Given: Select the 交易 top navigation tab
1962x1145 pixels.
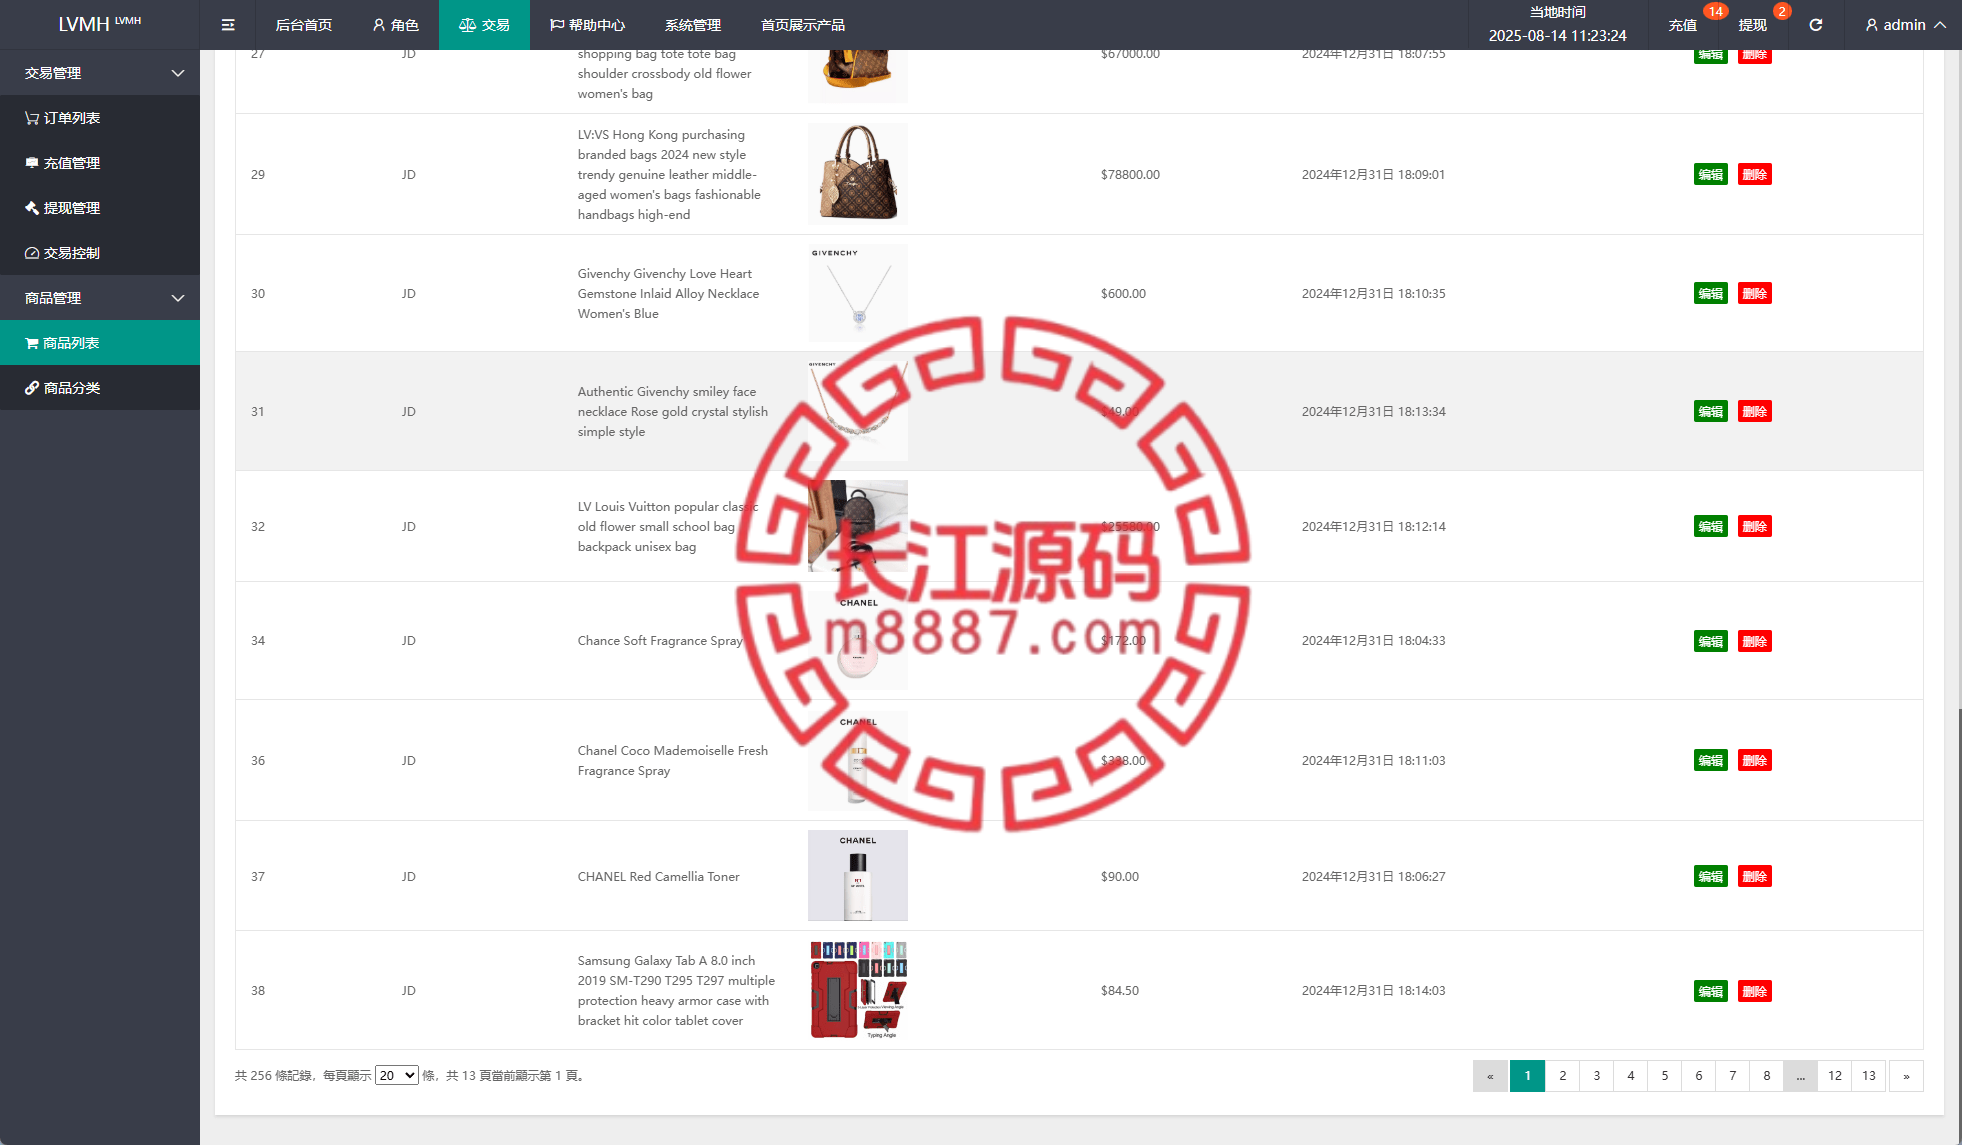Looking at the screenshot, I should pyautogui.click(x=484, y=25).
